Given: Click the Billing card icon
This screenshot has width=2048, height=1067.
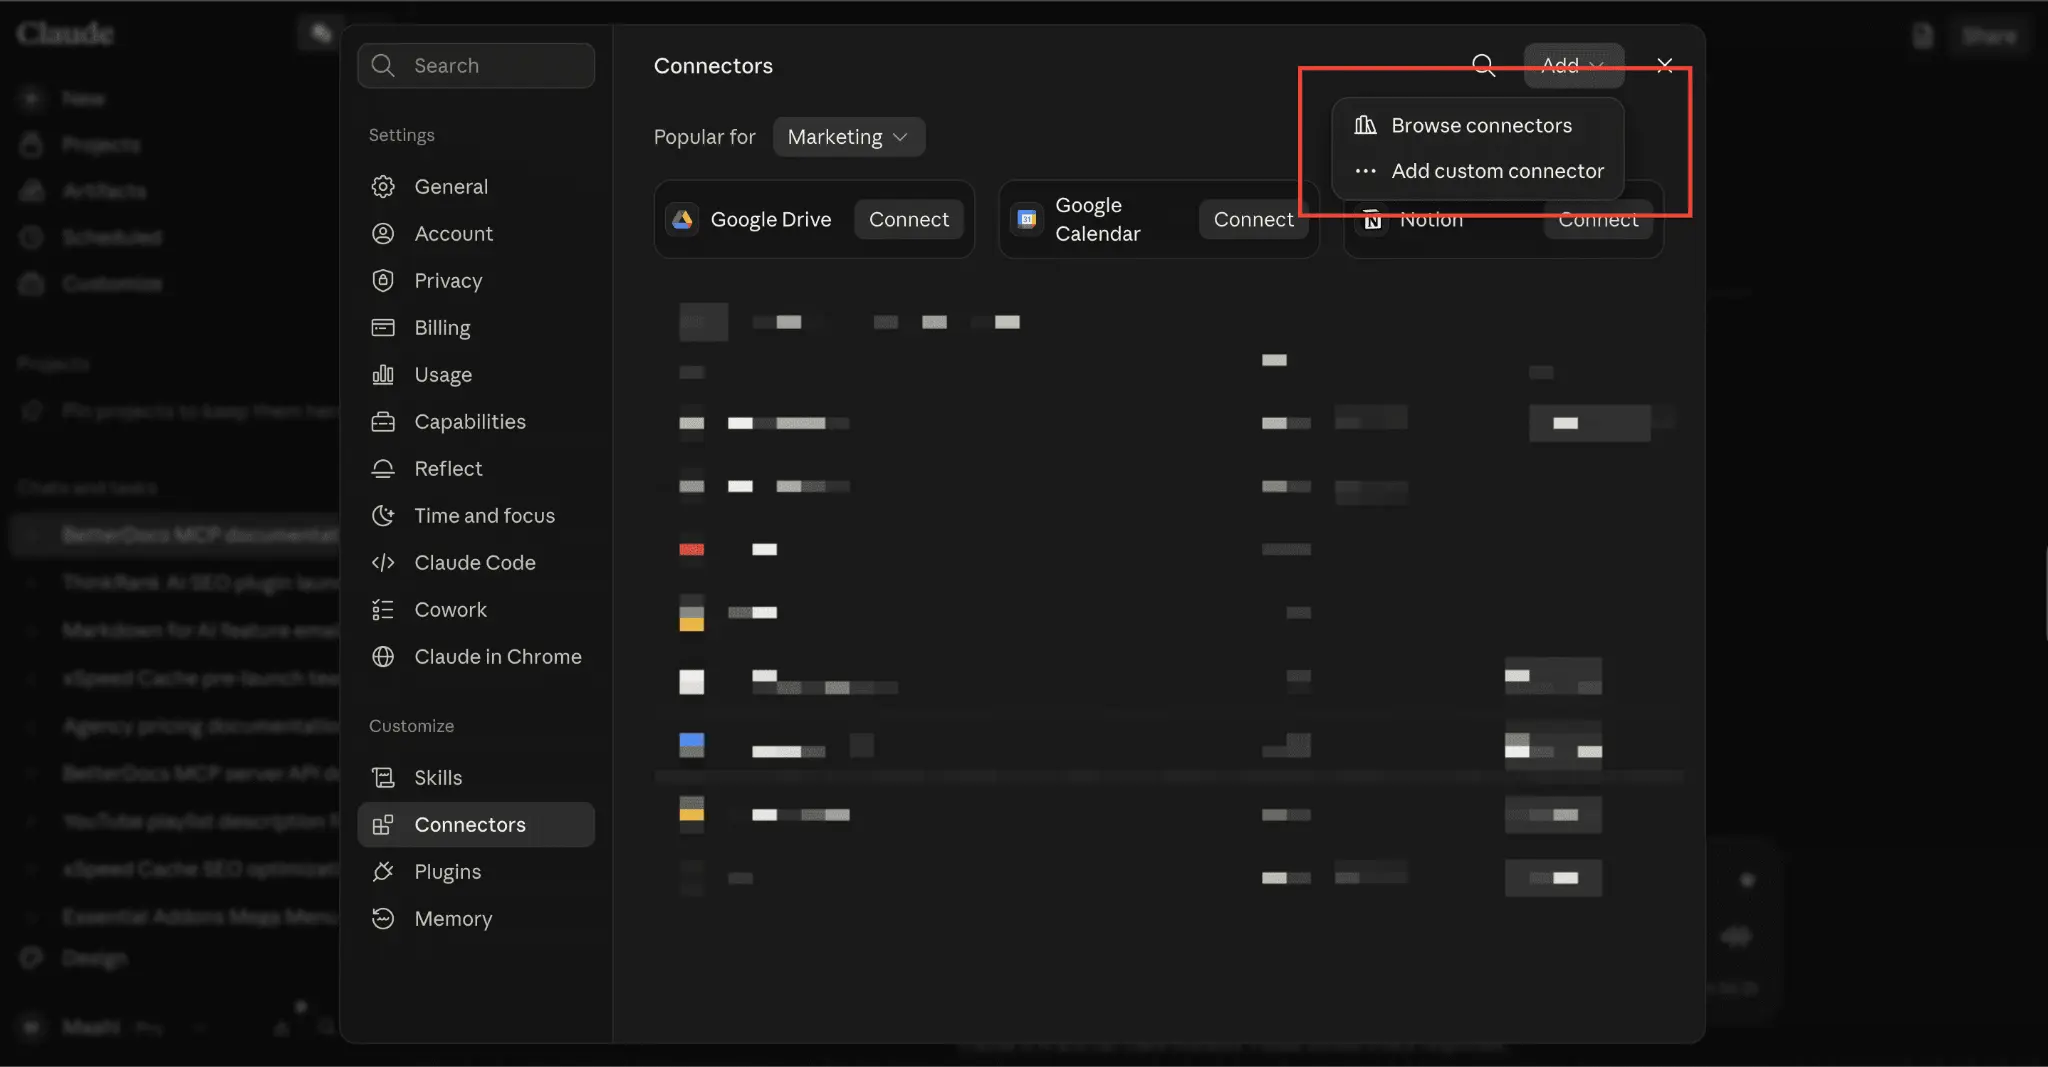Looking at the screenshot, I should 383,328.
